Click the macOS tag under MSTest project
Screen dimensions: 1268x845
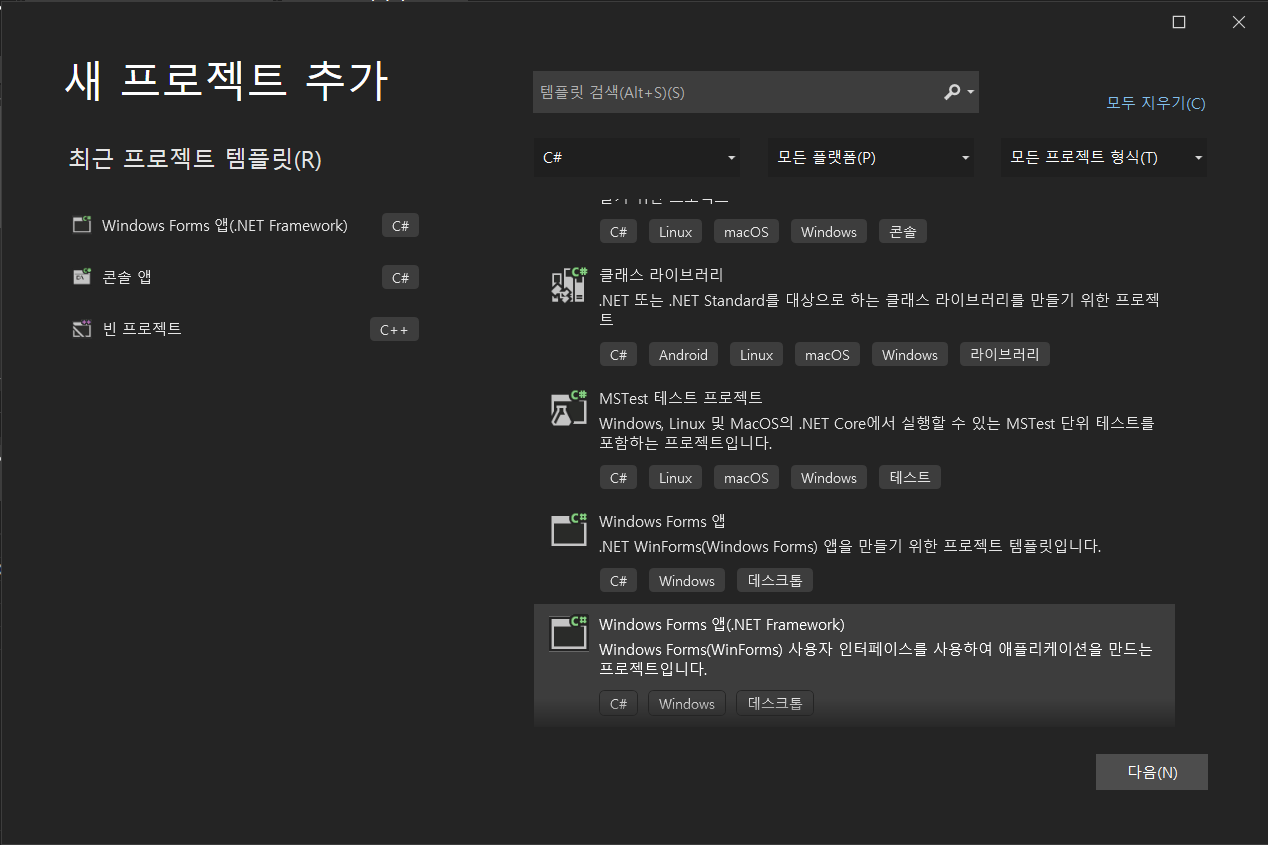click(746, 478)
